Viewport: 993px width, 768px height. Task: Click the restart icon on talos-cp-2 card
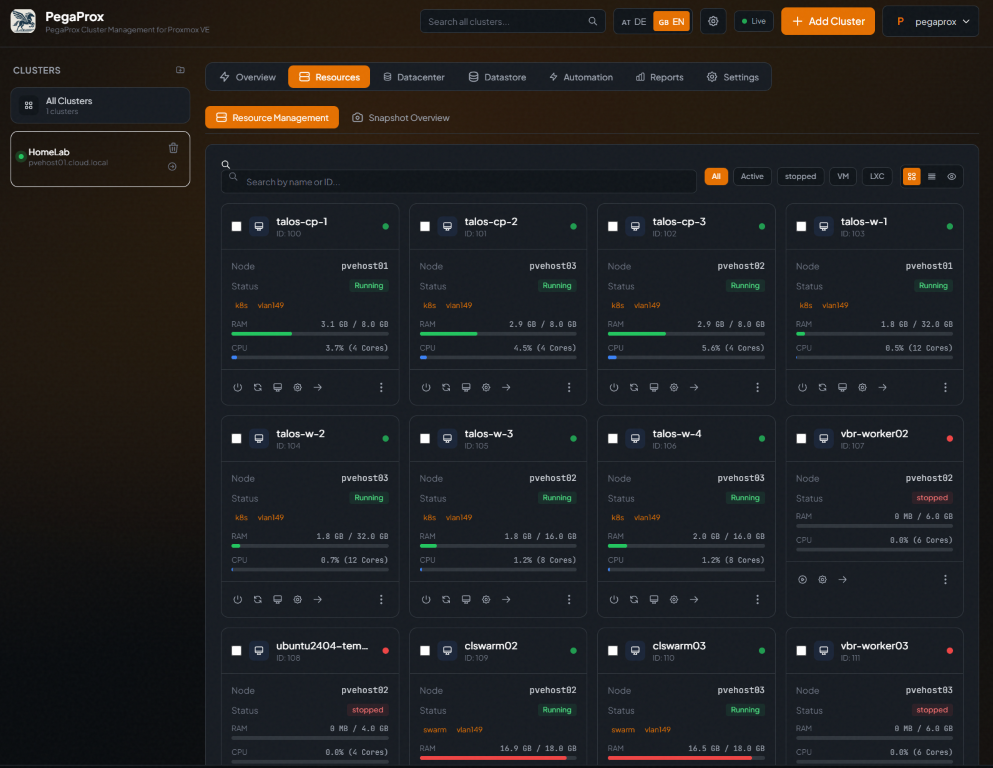[x=446, y=387]
